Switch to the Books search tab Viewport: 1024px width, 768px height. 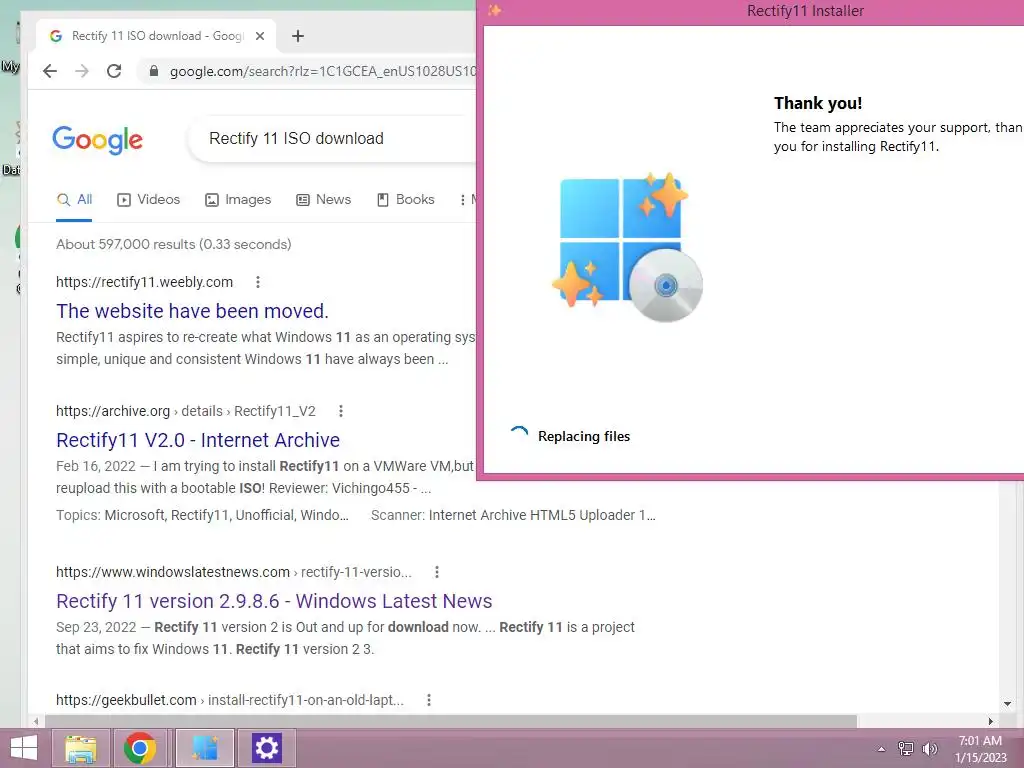click(x=406, y=199)
